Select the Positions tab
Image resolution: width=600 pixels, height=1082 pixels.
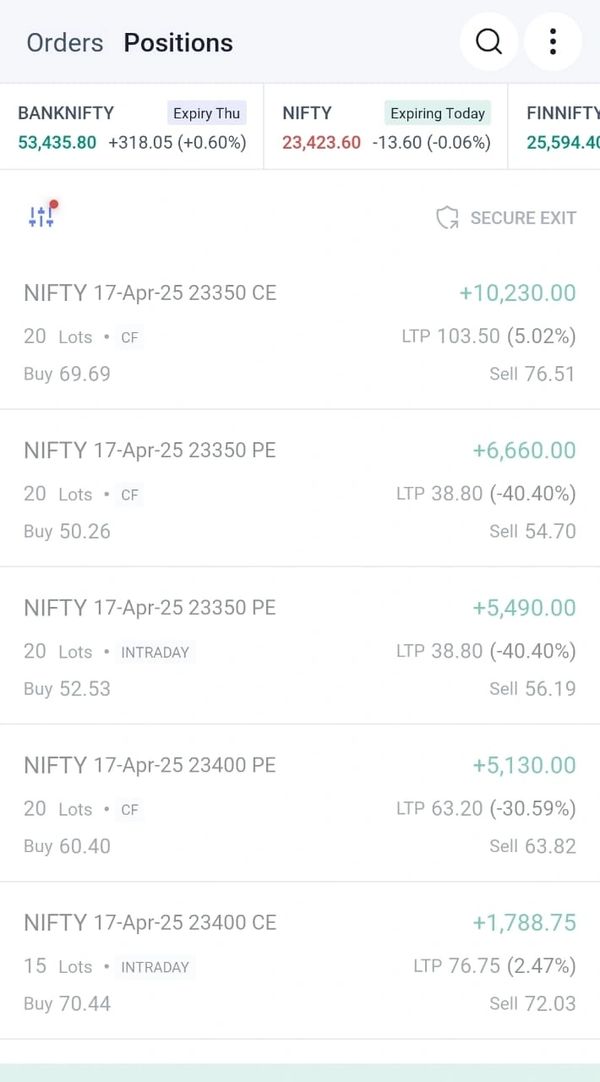click(178, 43)
